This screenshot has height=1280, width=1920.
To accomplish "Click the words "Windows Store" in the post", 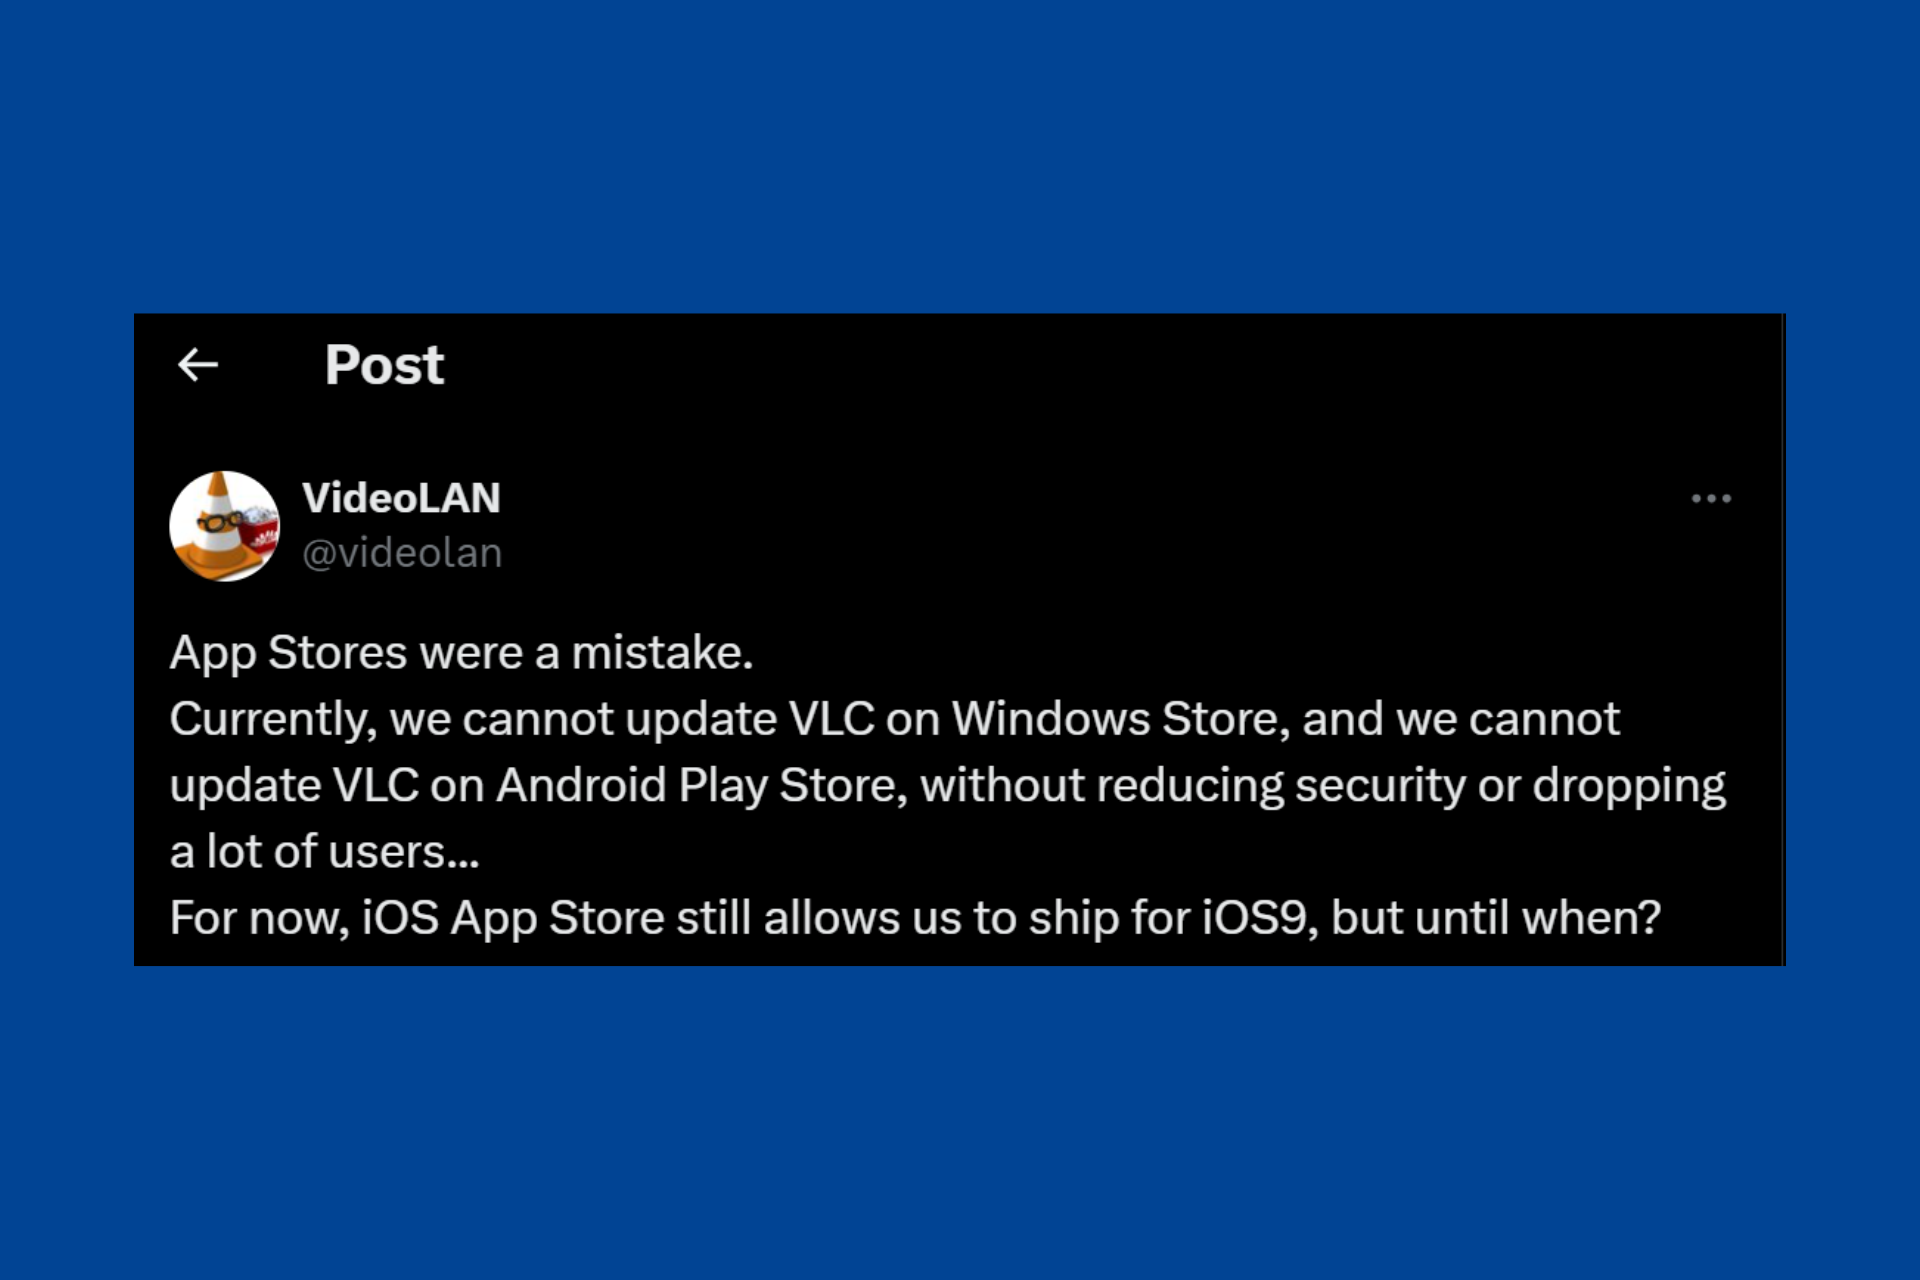I will click(1120, 719).
